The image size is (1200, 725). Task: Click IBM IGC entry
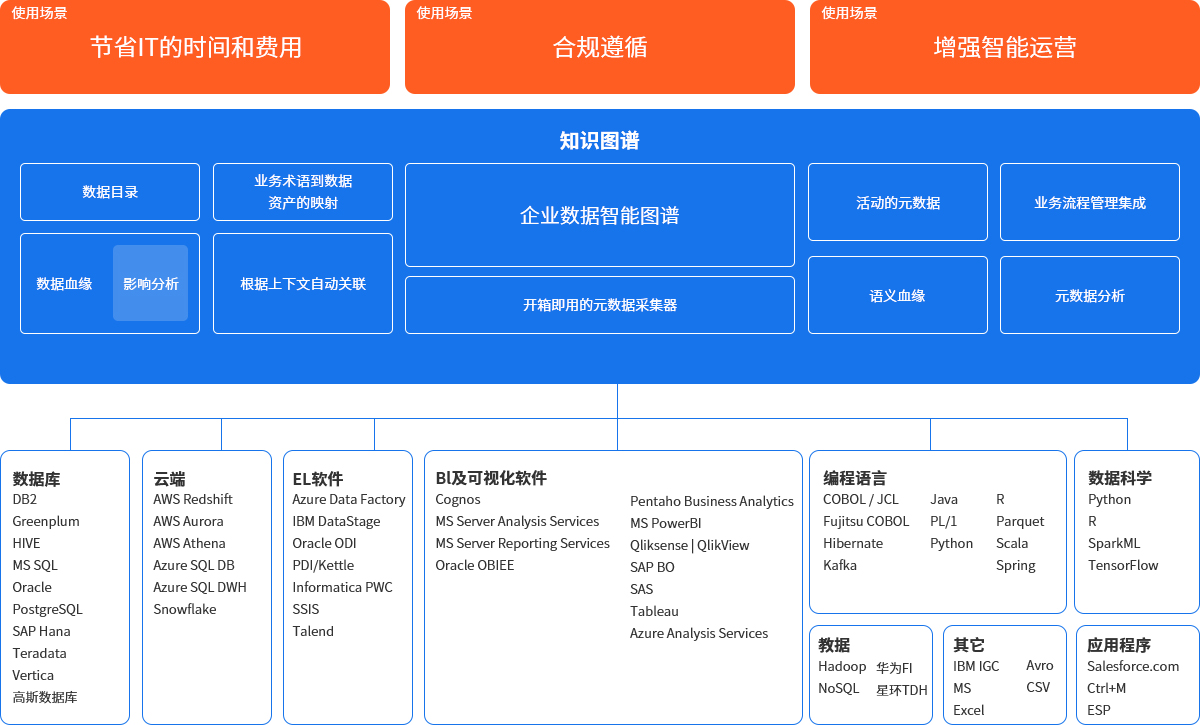976,666
